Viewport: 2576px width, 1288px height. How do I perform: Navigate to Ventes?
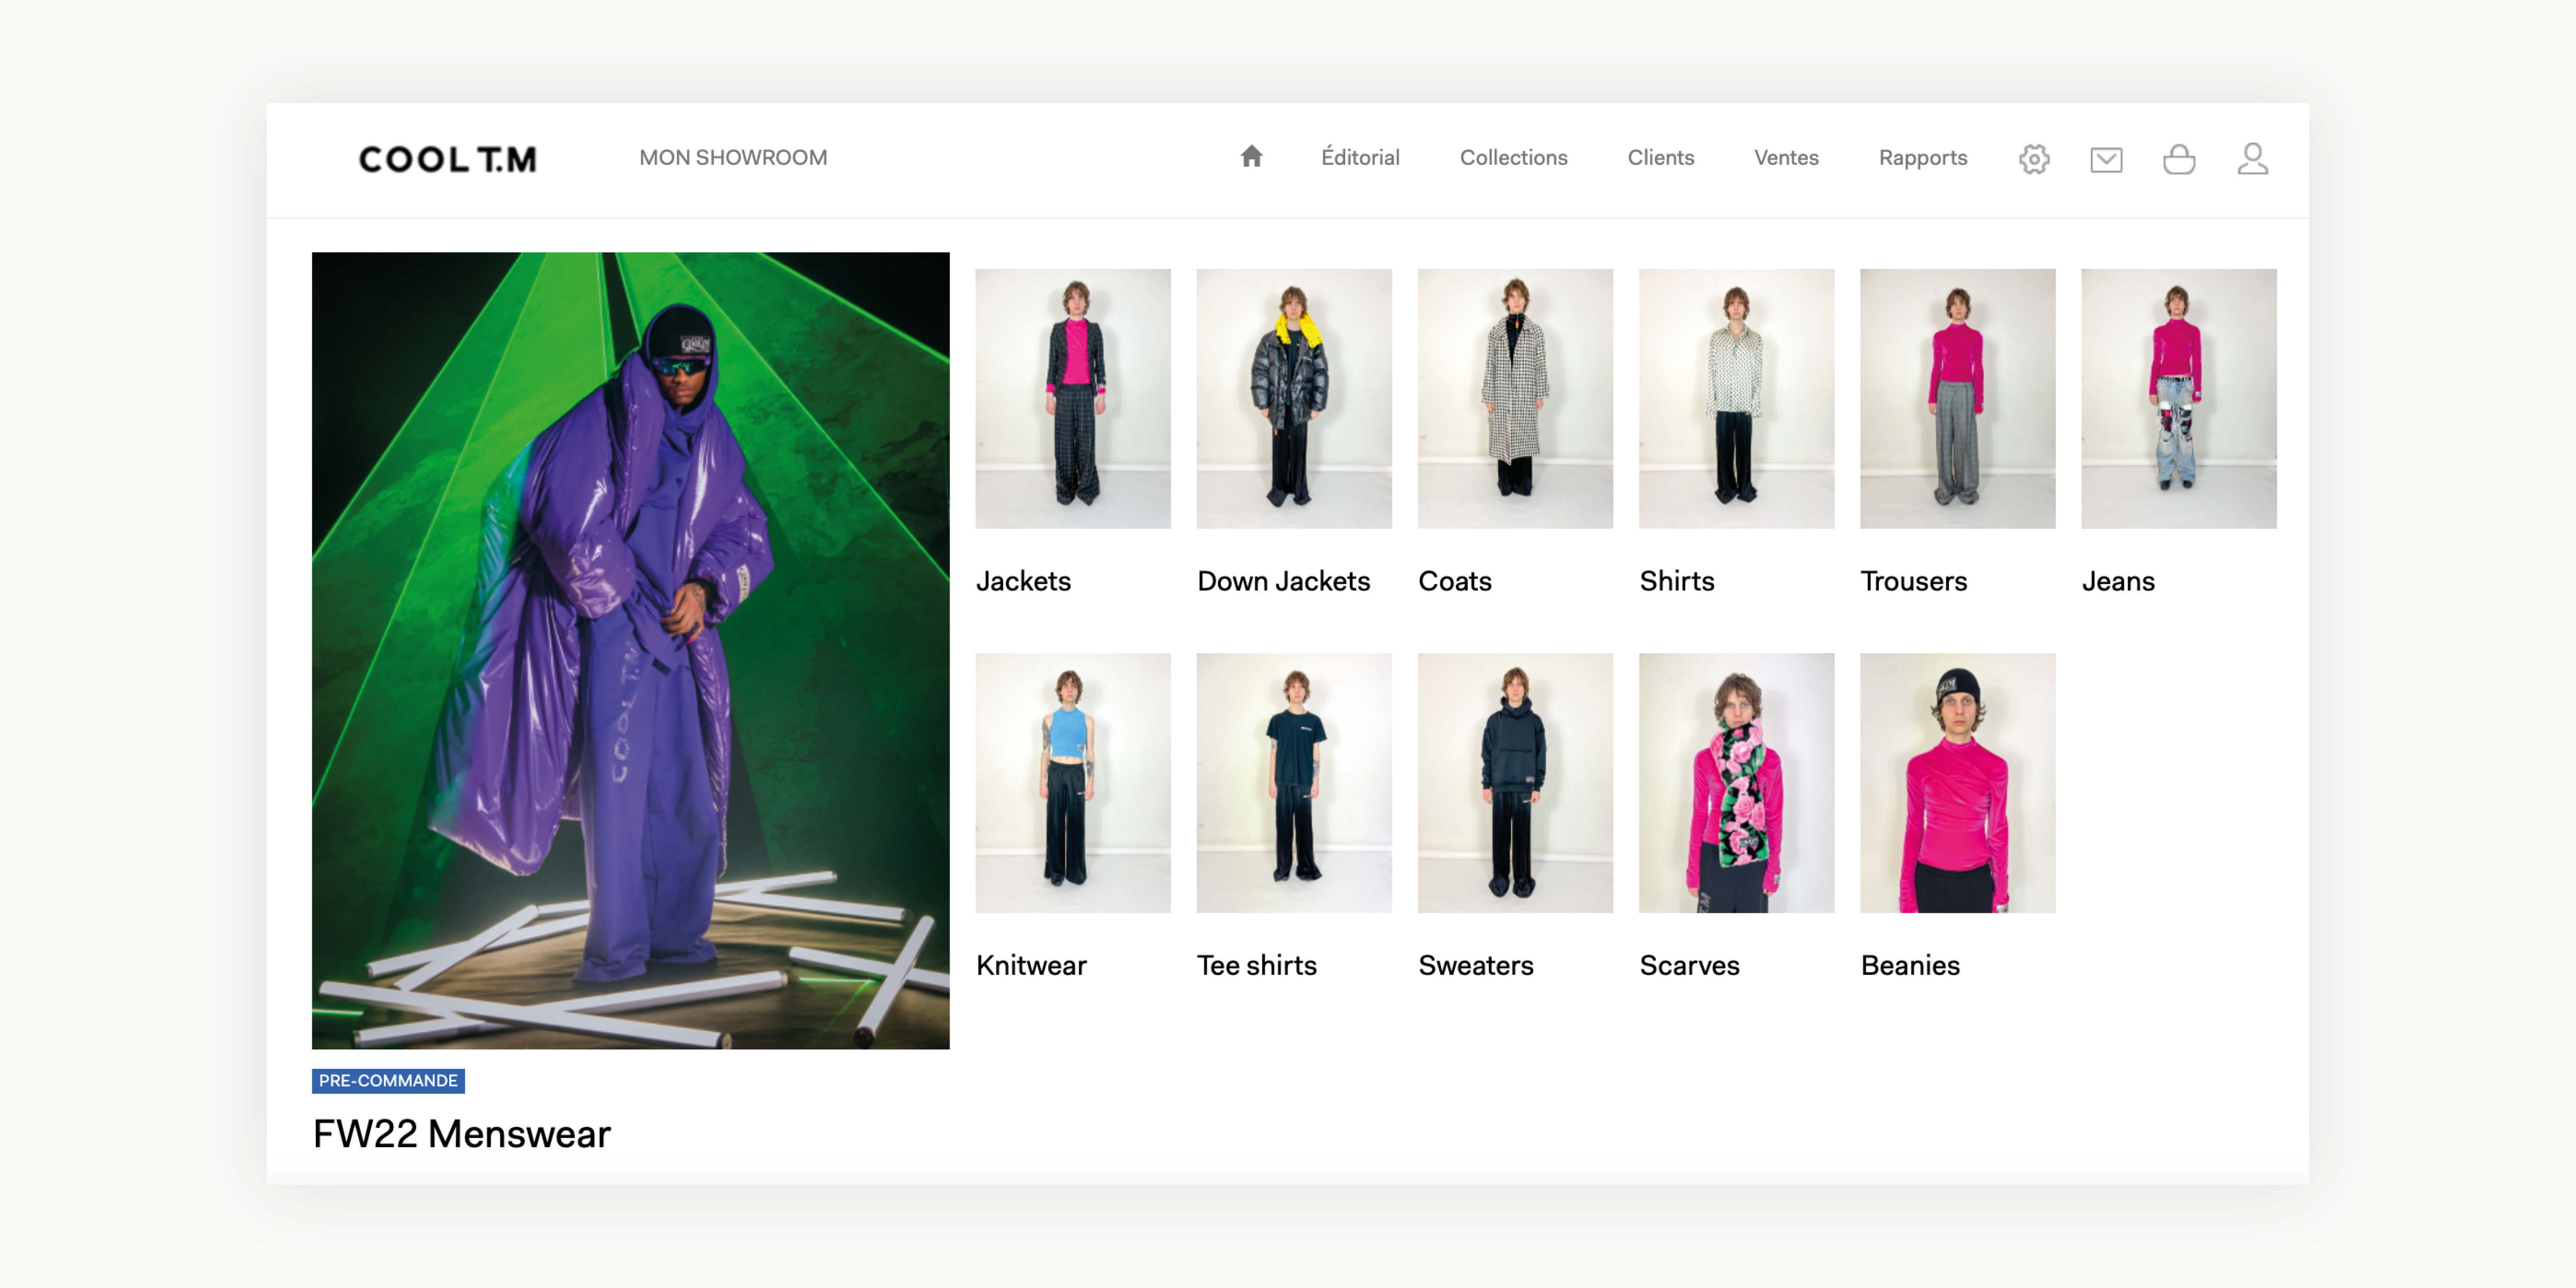[1786, 158]
